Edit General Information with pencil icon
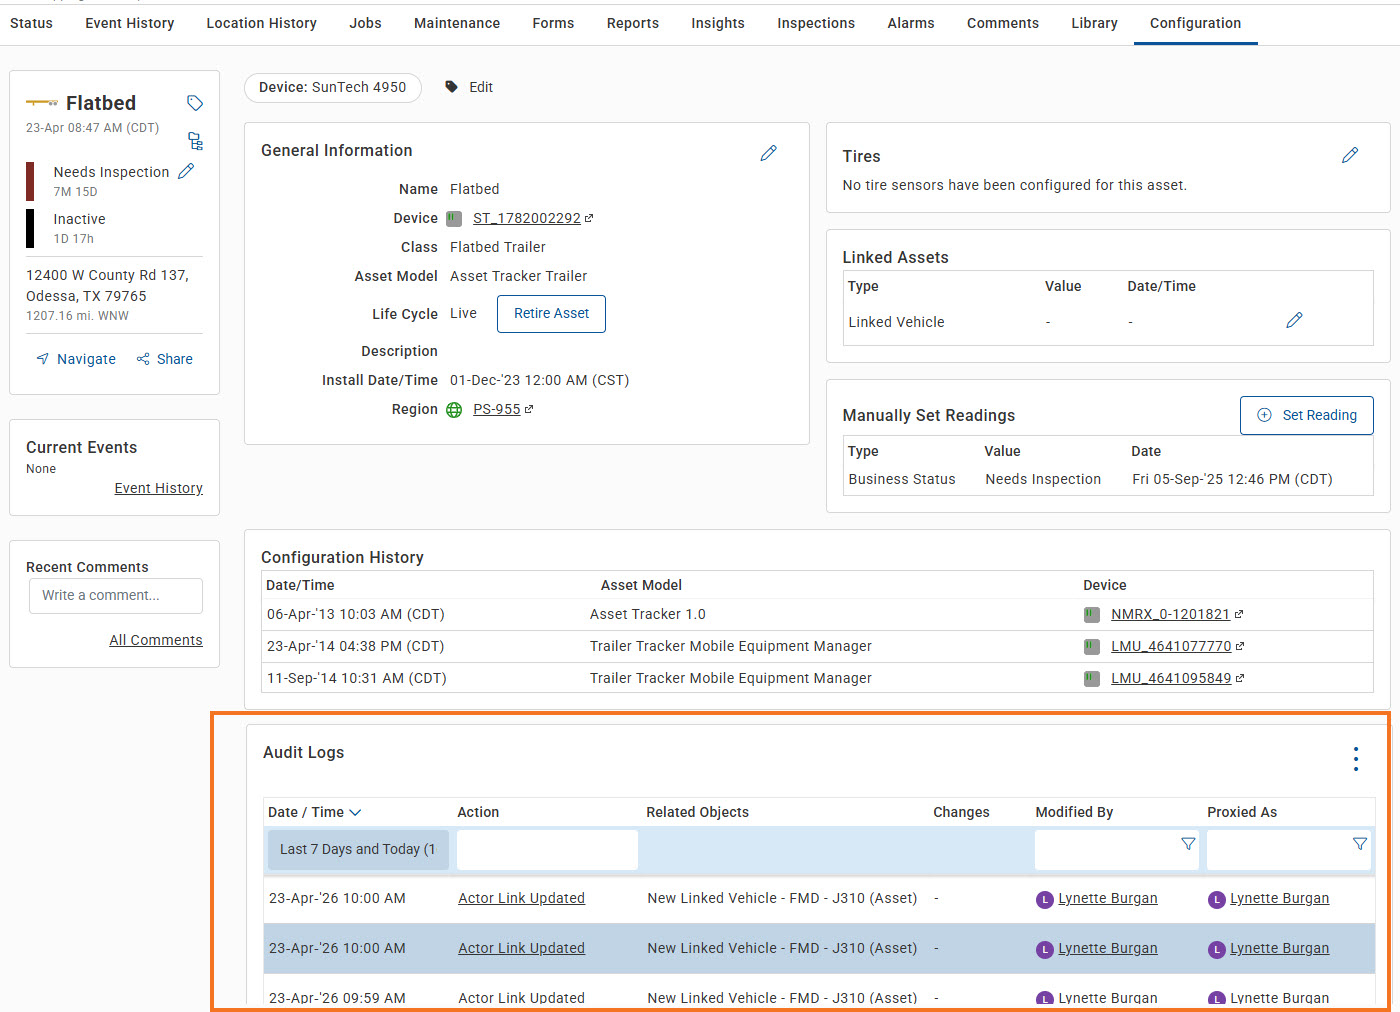The image size is (1400, 1012). pos(768,153)
